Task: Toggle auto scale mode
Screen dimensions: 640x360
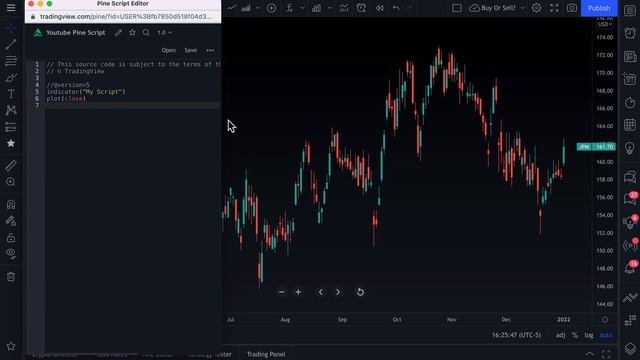Action: [606, 335]
